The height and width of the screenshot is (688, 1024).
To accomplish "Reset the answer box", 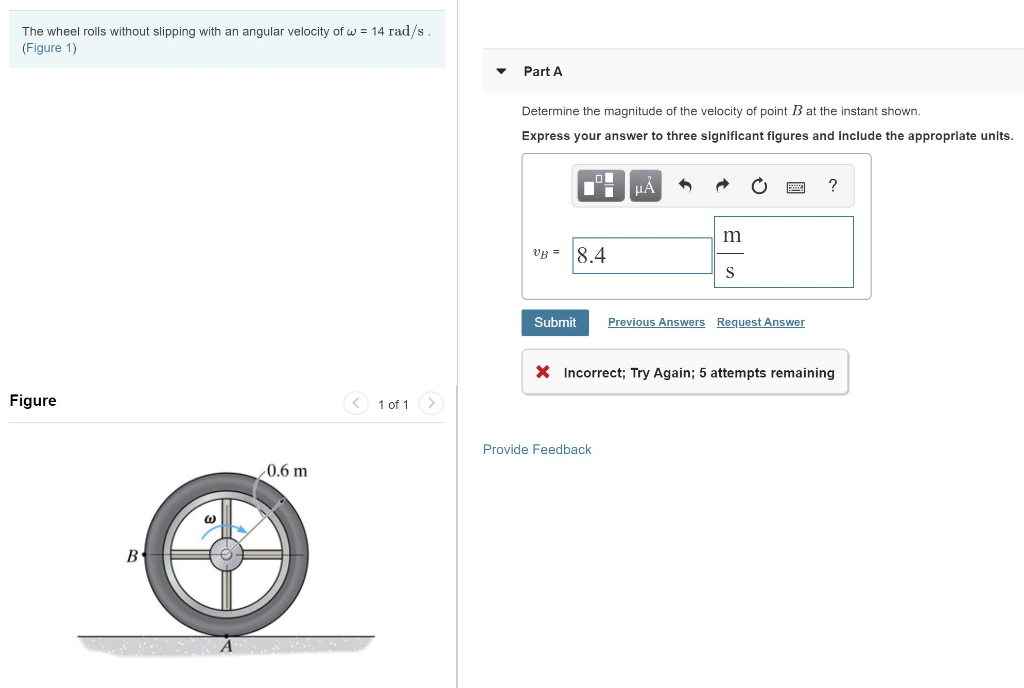I will point(759,186).
